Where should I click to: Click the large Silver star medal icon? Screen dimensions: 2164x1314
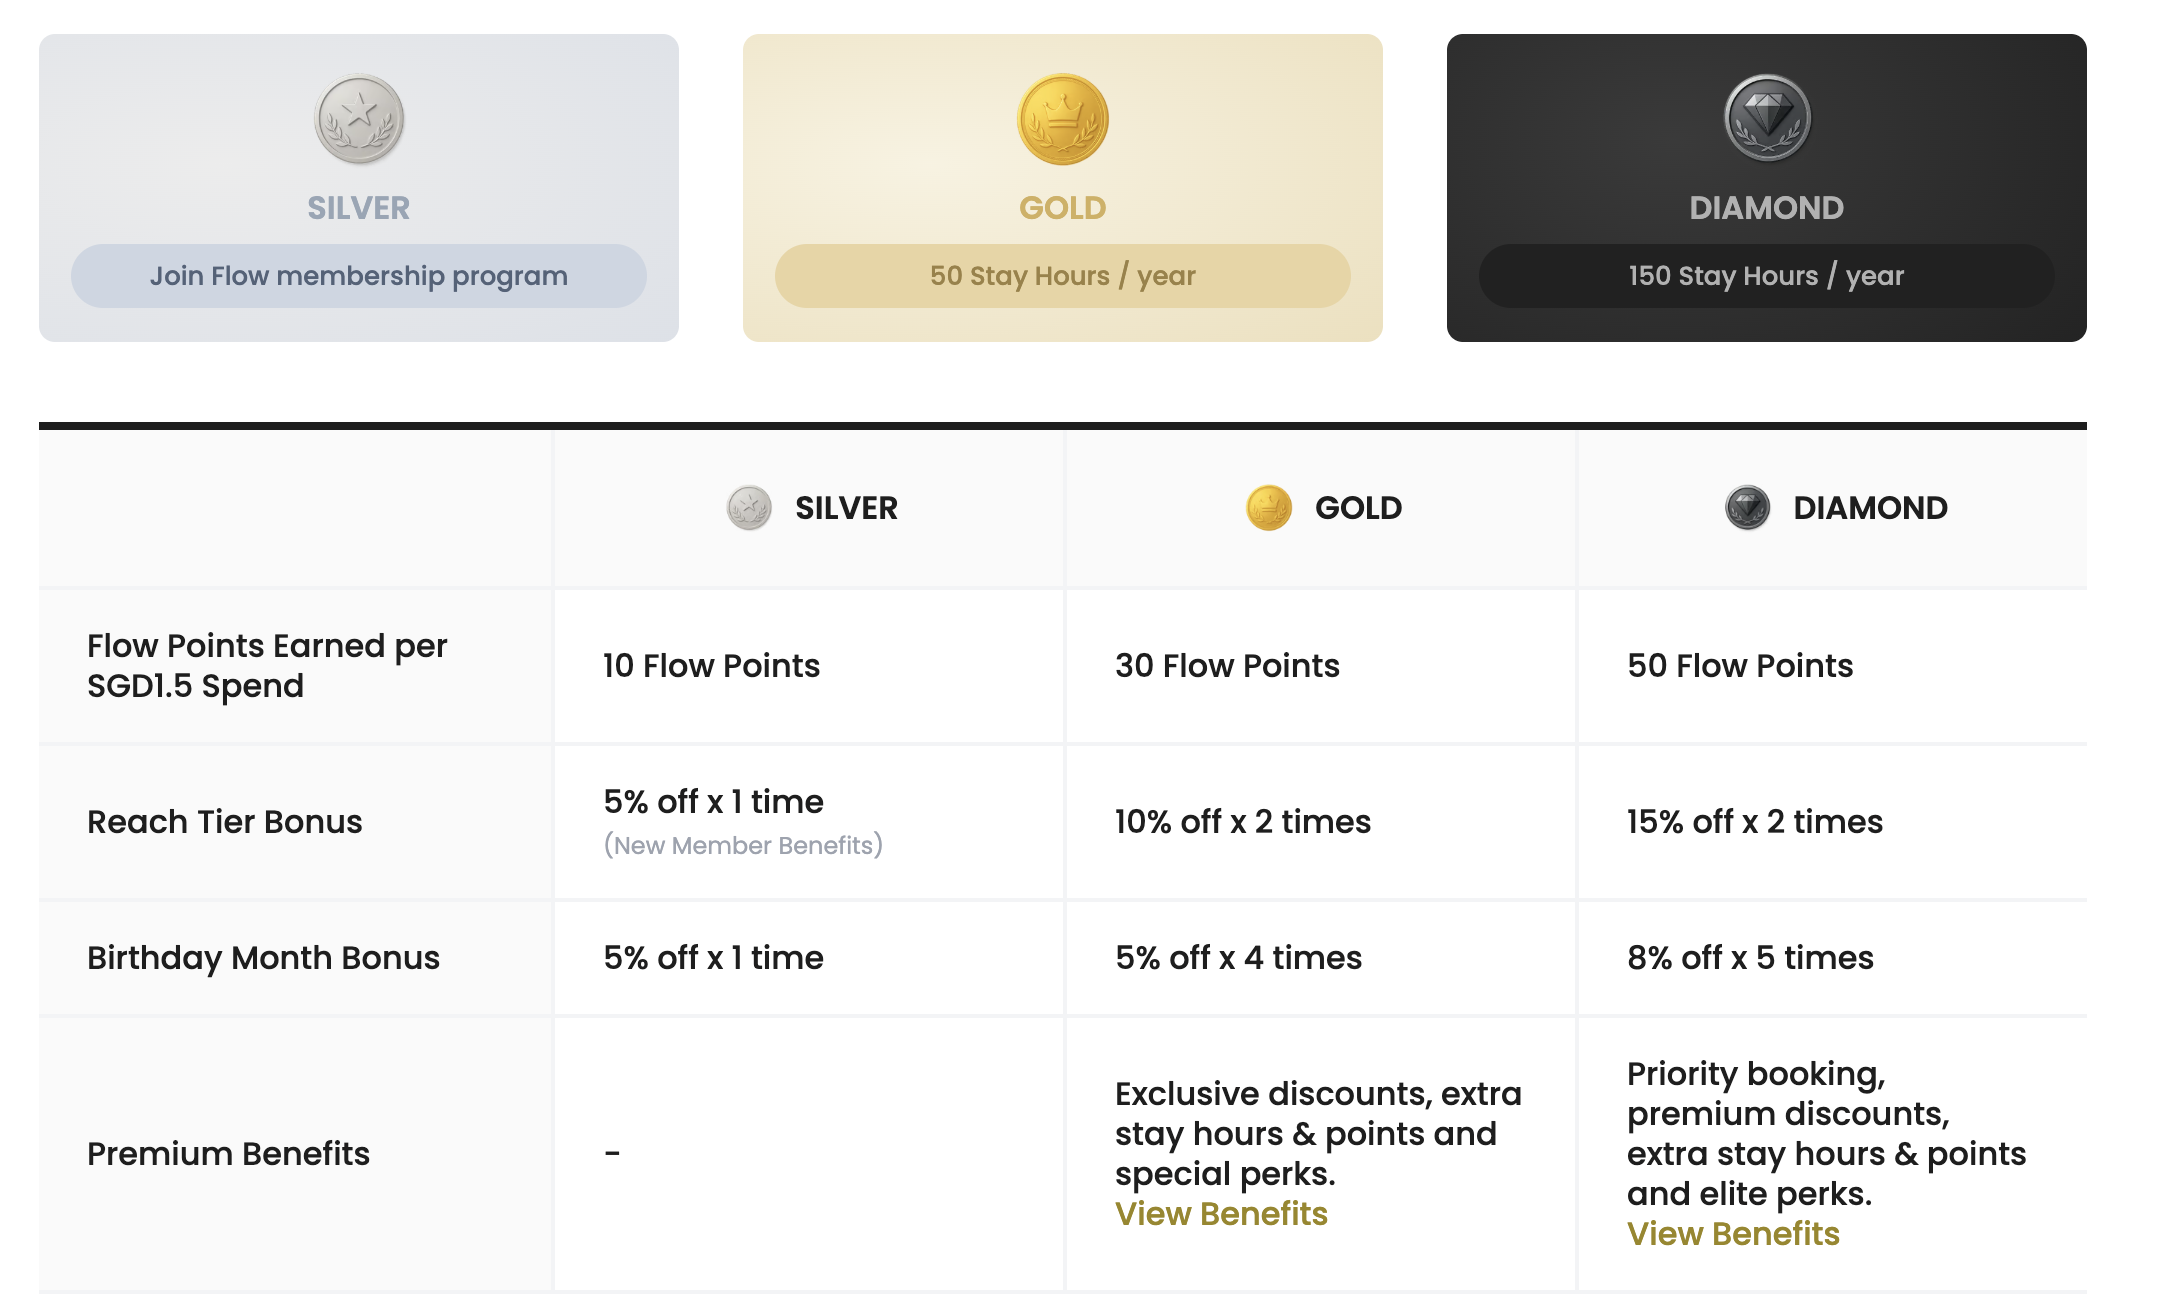359,119
